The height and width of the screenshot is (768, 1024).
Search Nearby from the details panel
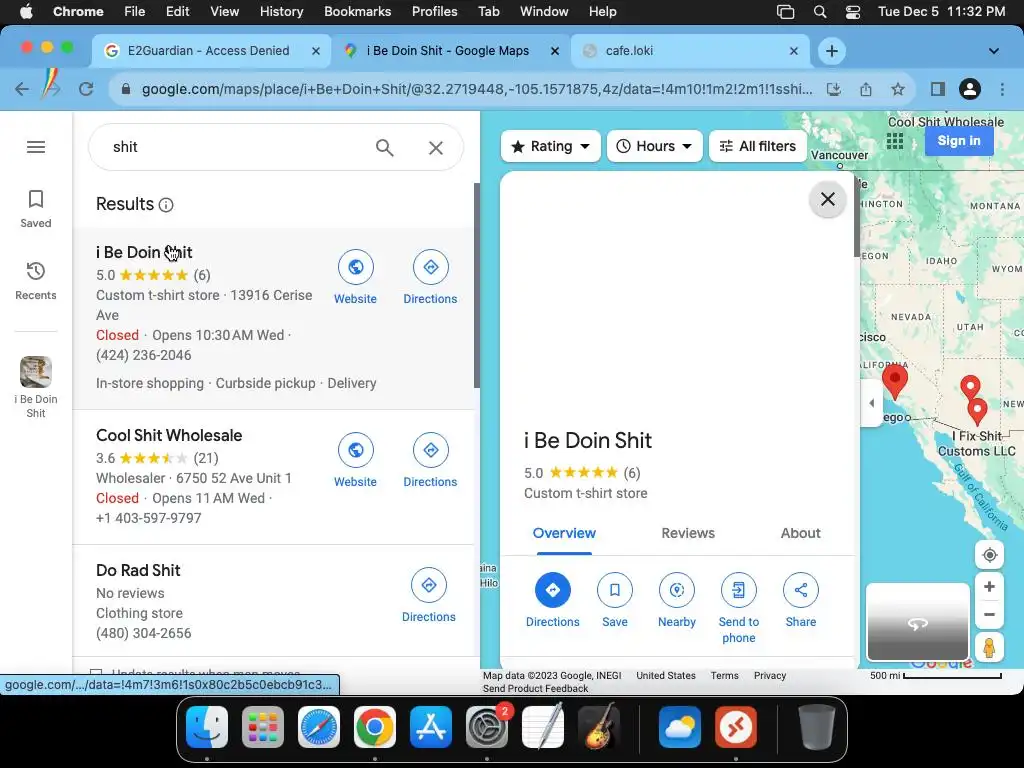[x=677, y=601]
